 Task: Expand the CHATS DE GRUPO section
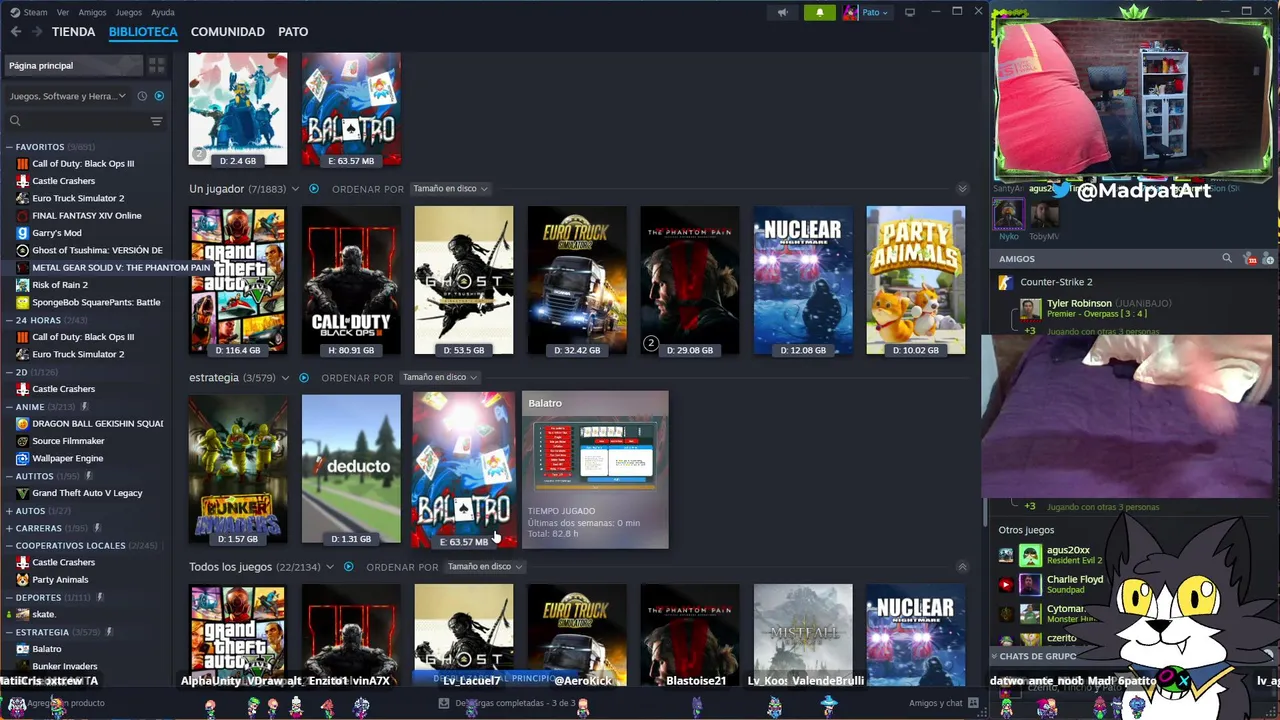pos(1036,656)
